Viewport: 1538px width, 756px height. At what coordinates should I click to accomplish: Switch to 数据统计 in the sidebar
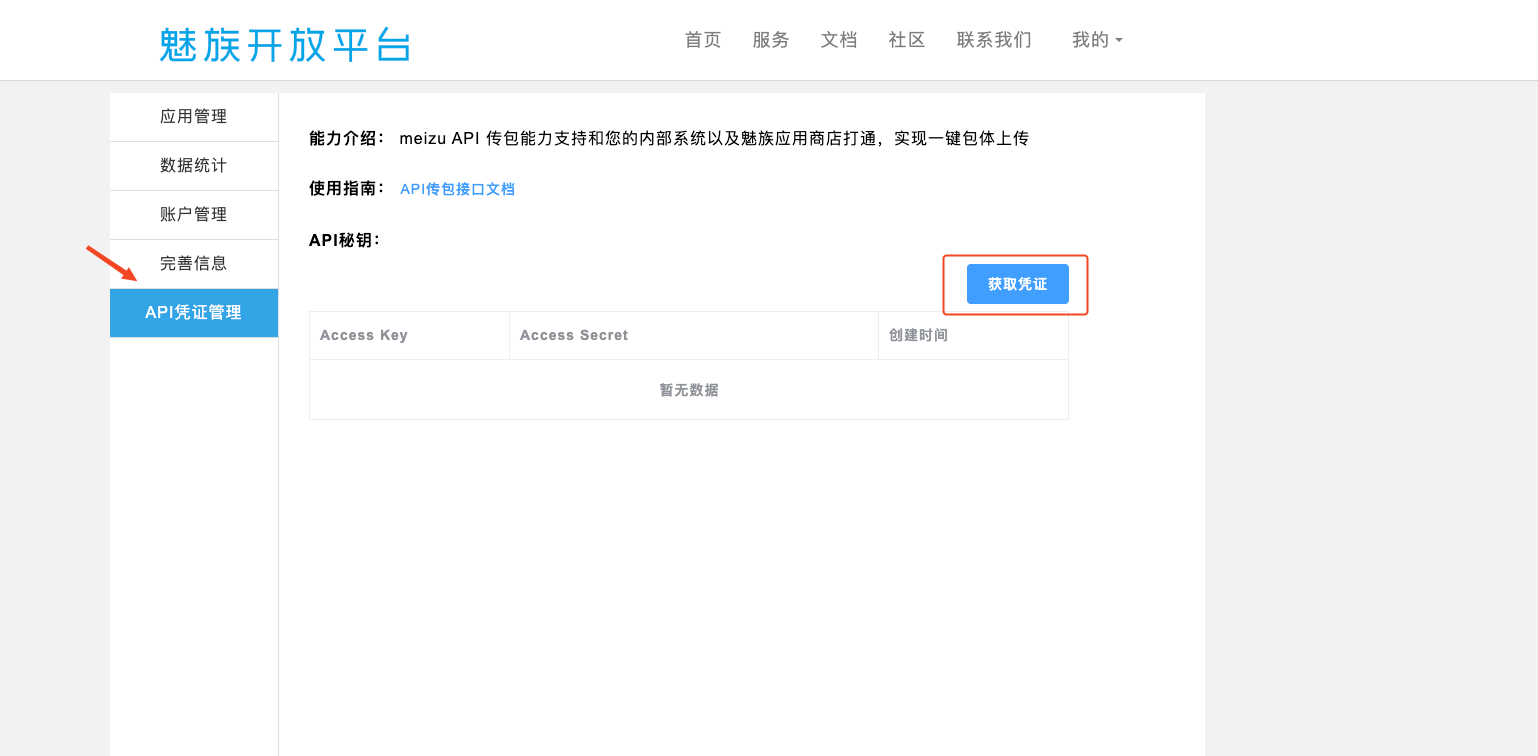(194, 166)
